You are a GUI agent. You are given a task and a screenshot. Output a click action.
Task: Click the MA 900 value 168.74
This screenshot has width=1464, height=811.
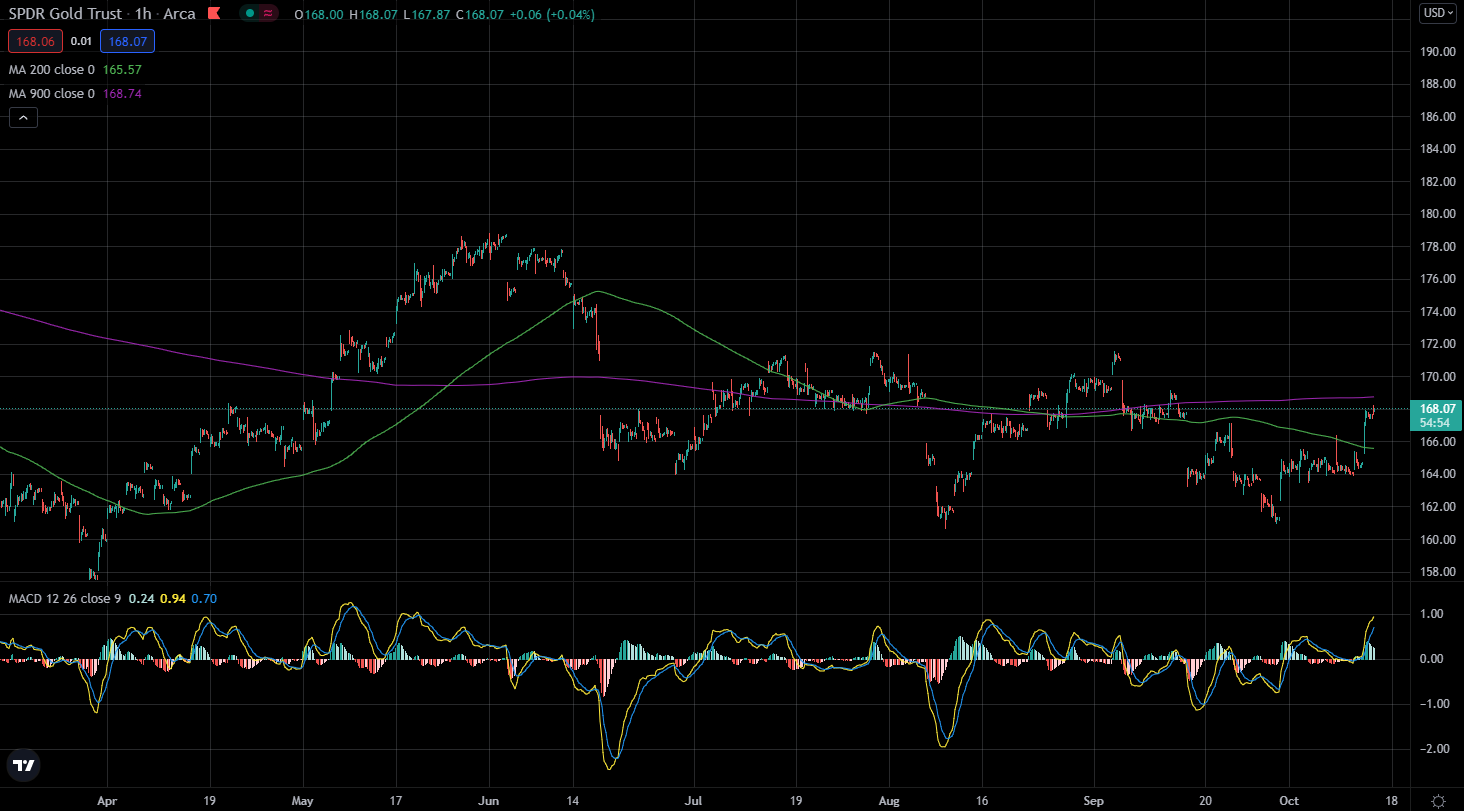(122, 93)
